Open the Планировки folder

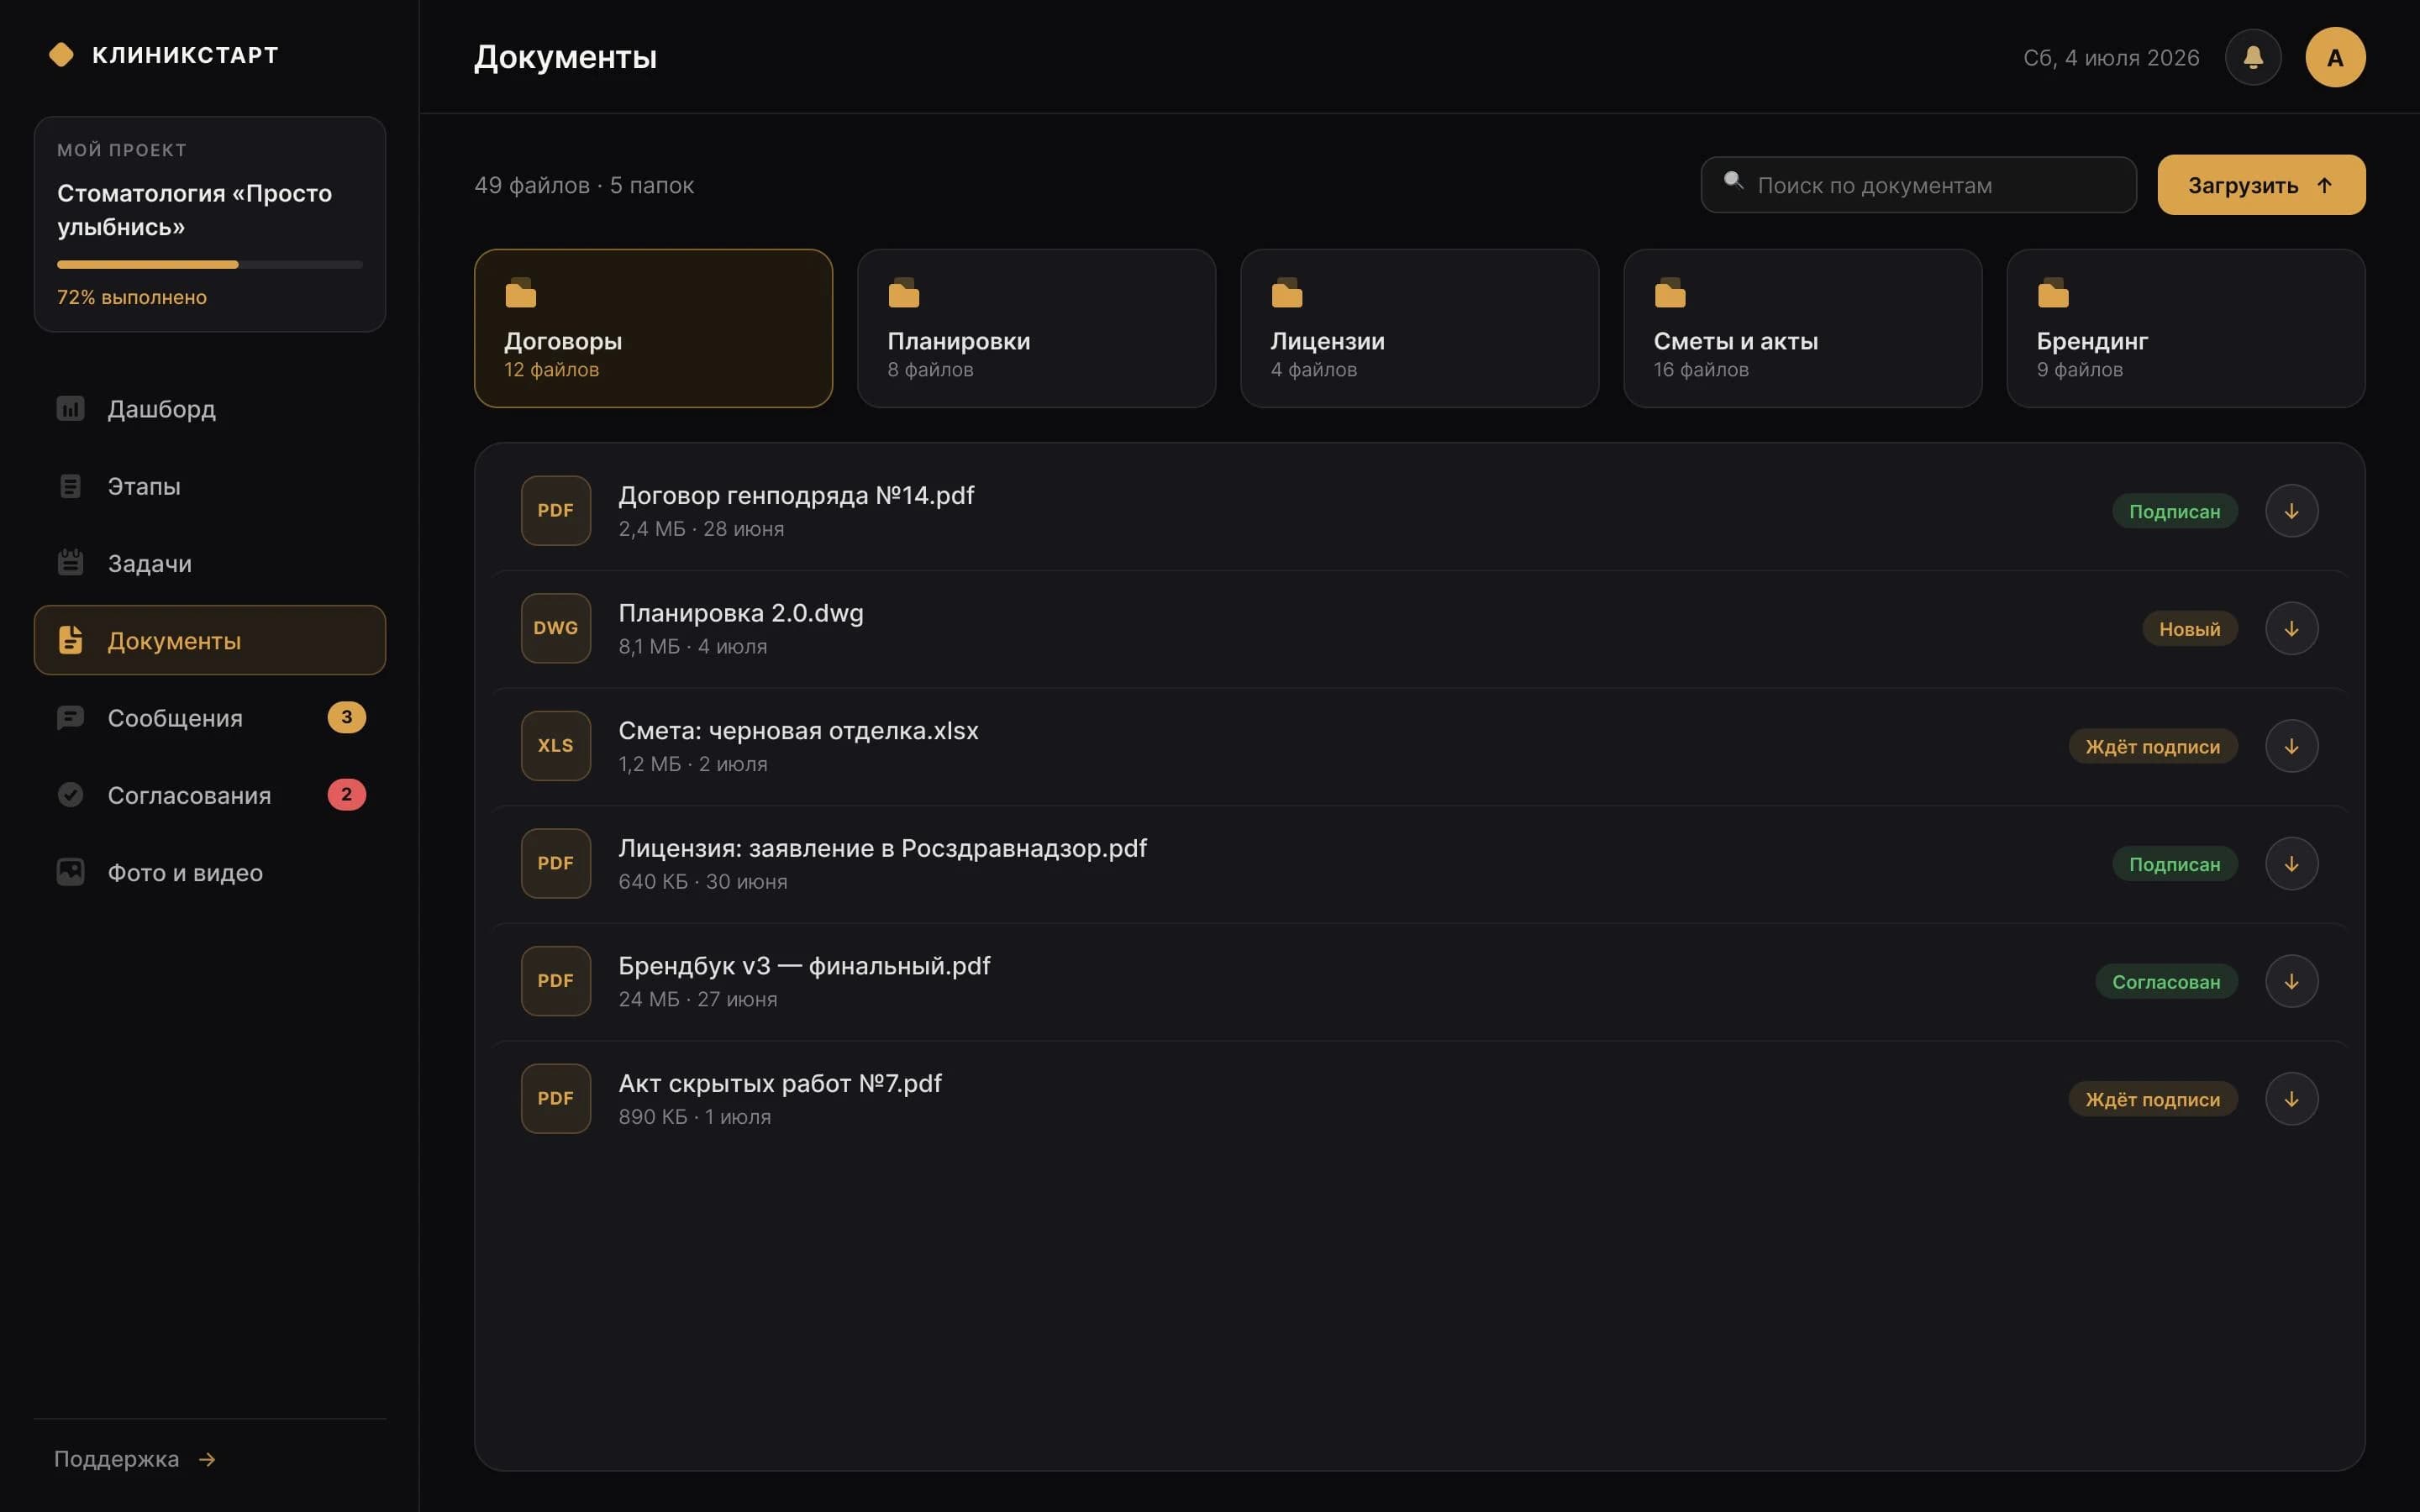pyautogui.click(x=1036, y=328)
